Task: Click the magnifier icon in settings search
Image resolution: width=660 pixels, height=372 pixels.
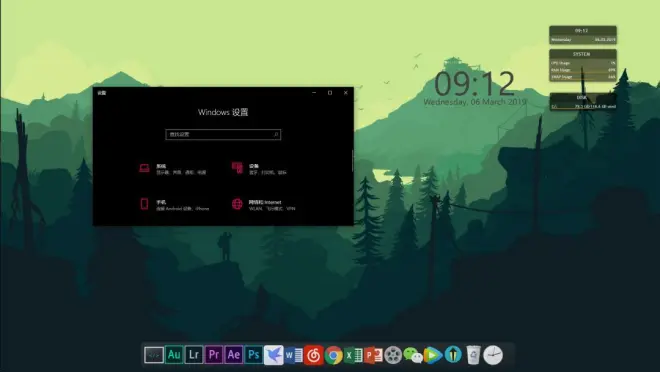Action: point(276,135)
